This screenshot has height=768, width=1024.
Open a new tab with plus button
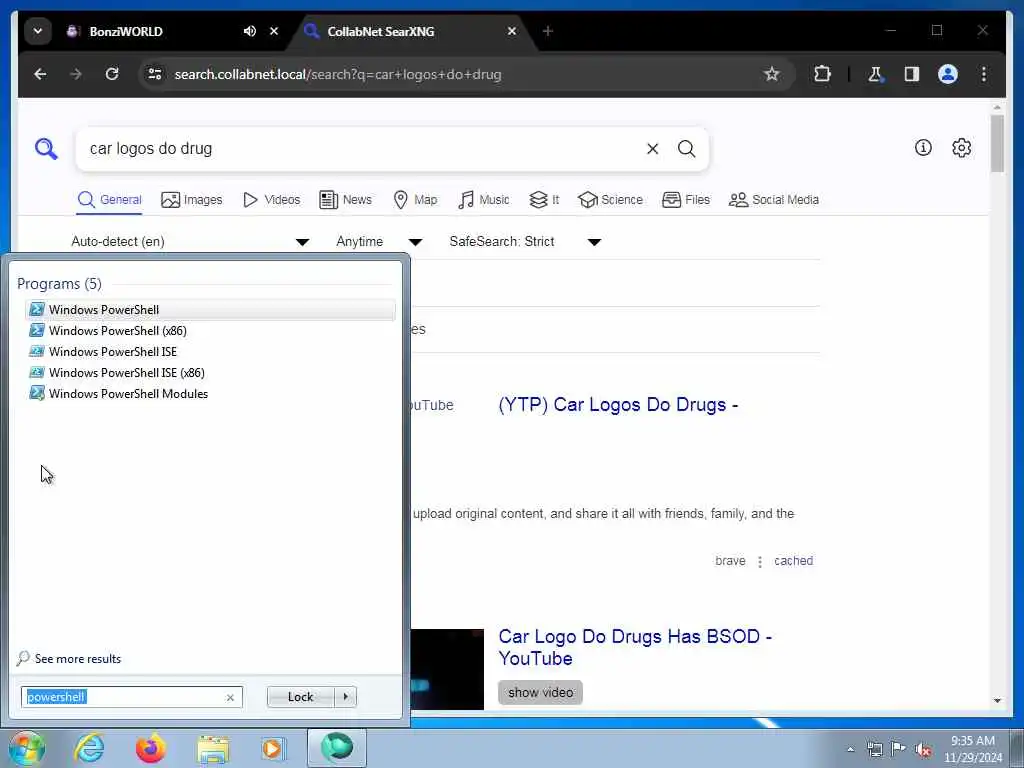click(548, 31)
